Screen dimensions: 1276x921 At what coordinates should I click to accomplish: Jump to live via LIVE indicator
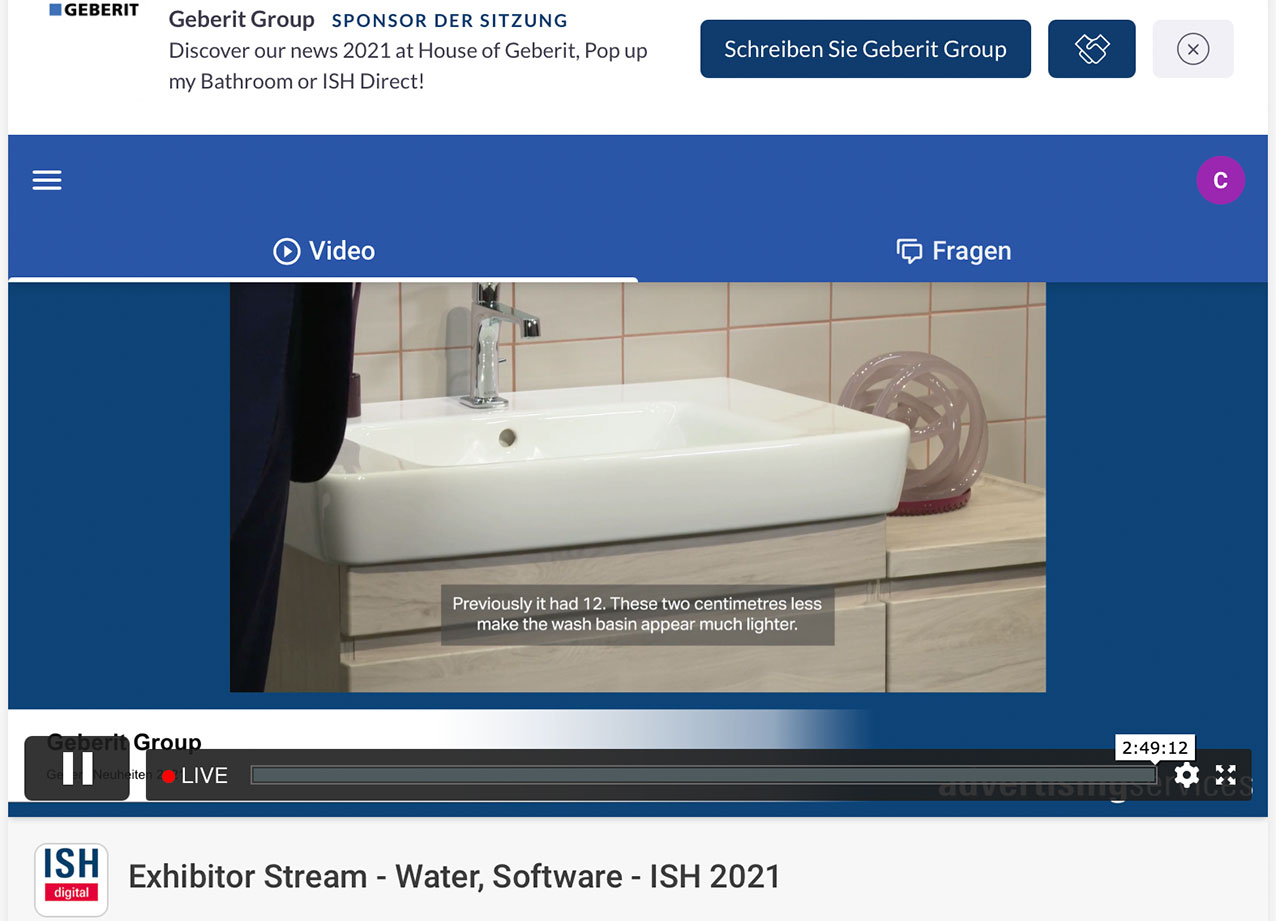(x=195, y=776)
